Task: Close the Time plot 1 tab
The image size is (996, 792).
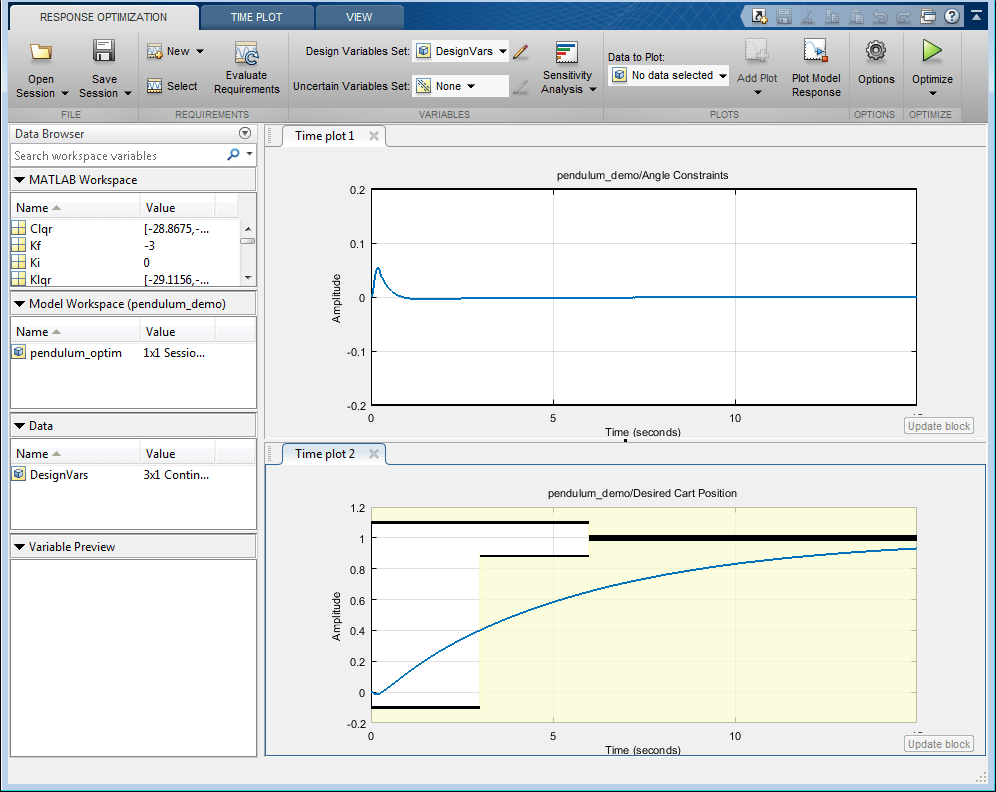Action: [x=374, y=136]
